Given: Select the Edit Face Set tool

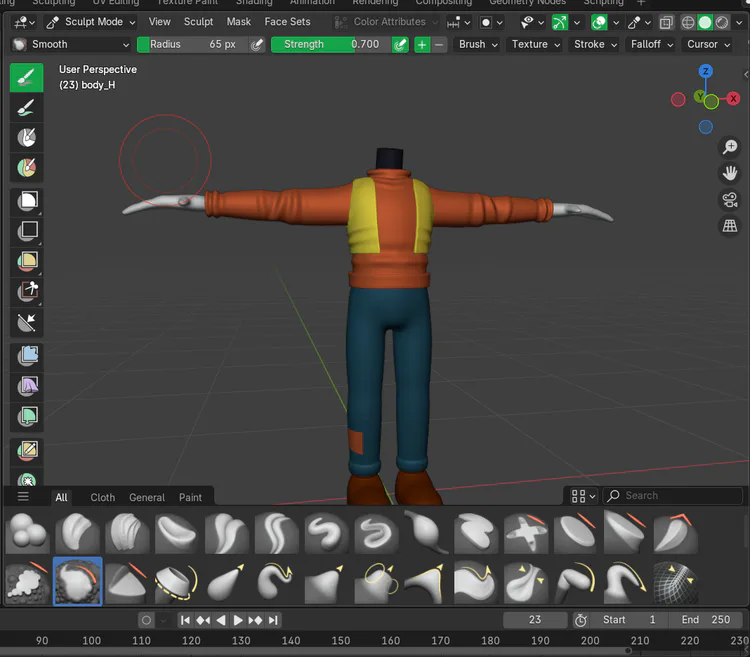Looking at the screenshot, I should (x=27, y=450).
